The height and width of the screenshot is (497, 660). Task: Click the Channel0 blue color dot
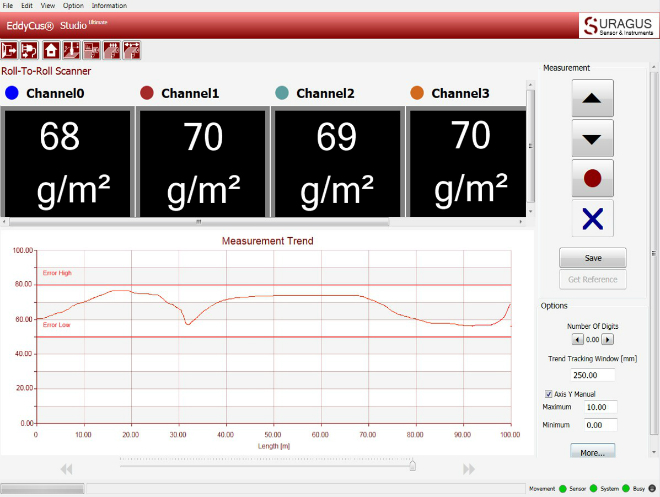(x=12, y=93)
